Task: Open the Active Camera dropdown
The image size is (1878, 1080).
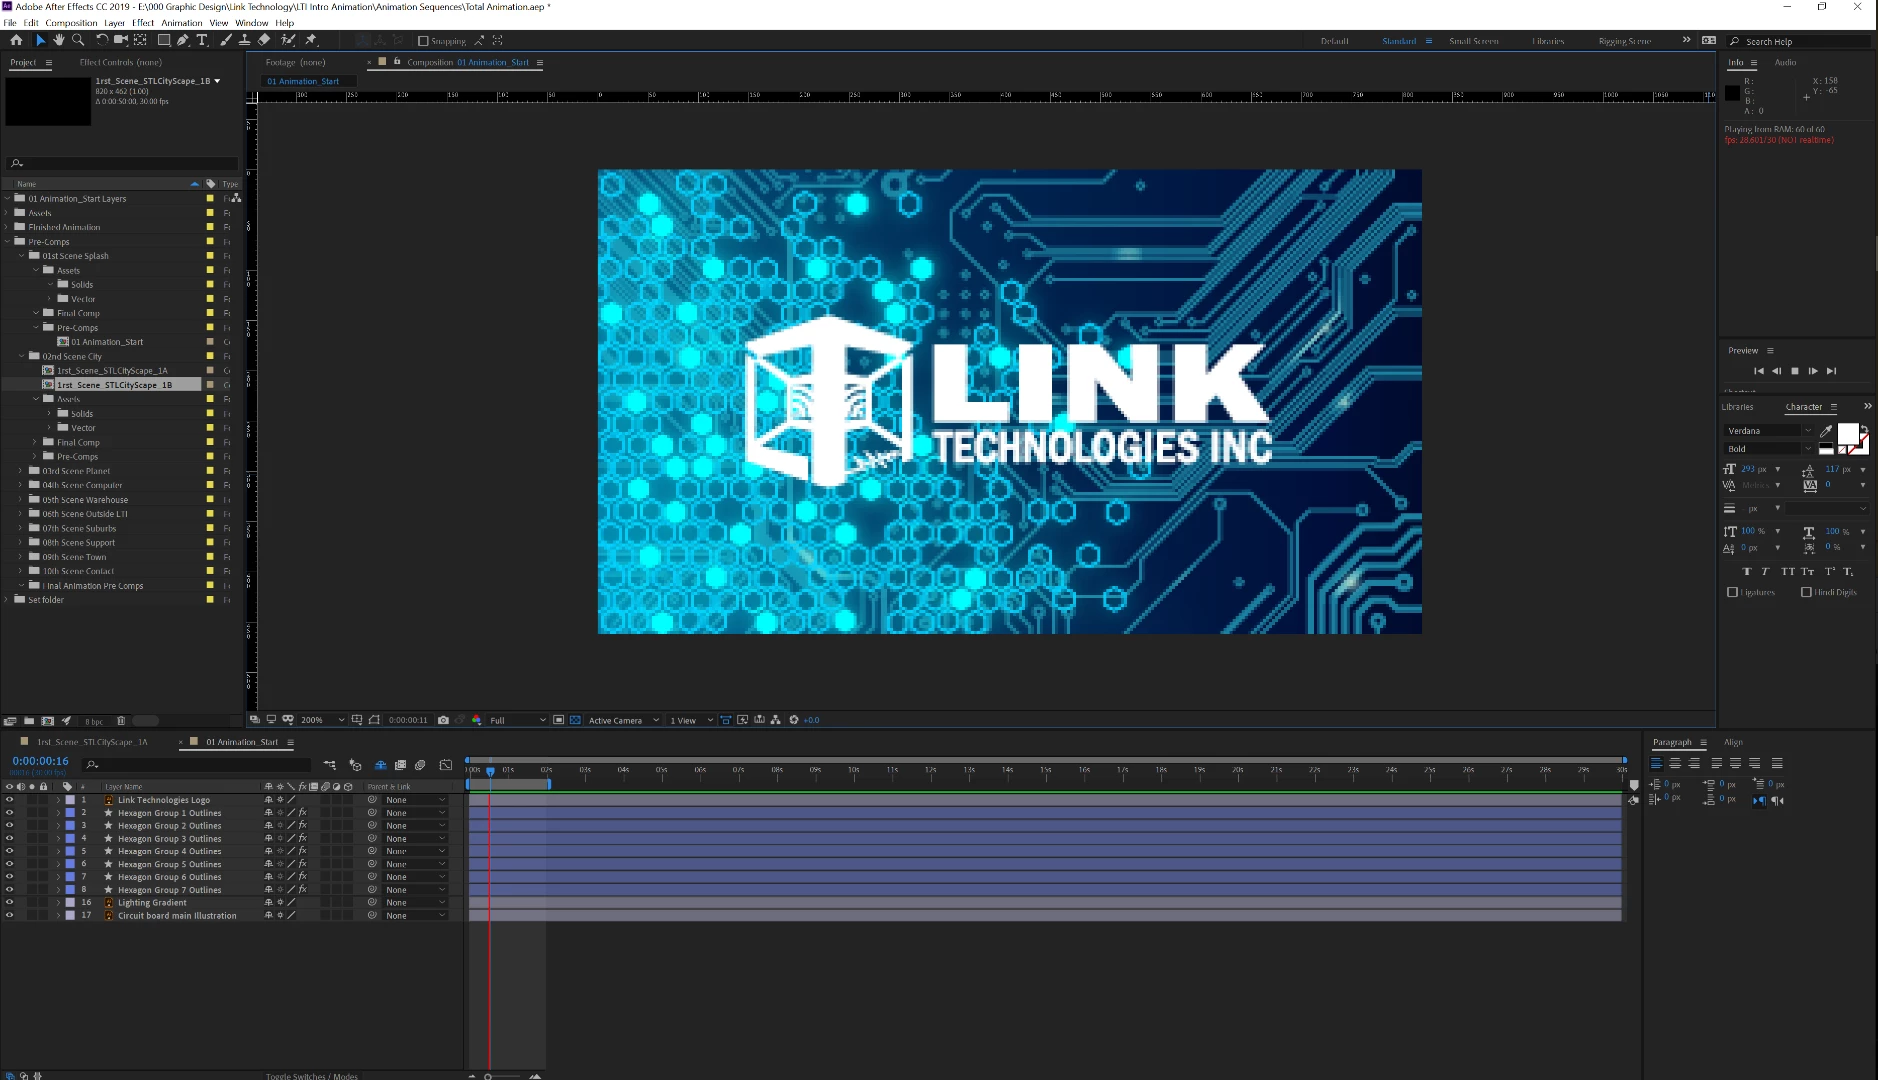Action: [623, 720]
